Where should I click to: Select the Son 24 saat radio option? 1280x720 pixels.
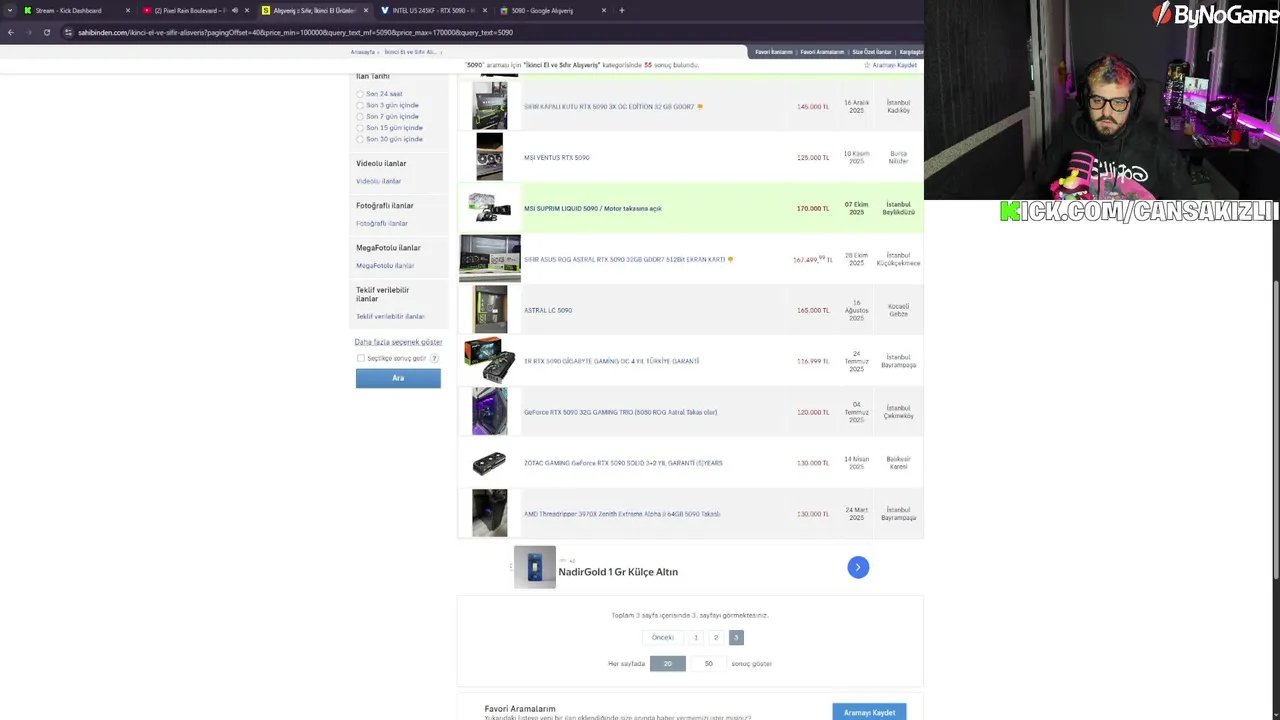pos(360,94)
